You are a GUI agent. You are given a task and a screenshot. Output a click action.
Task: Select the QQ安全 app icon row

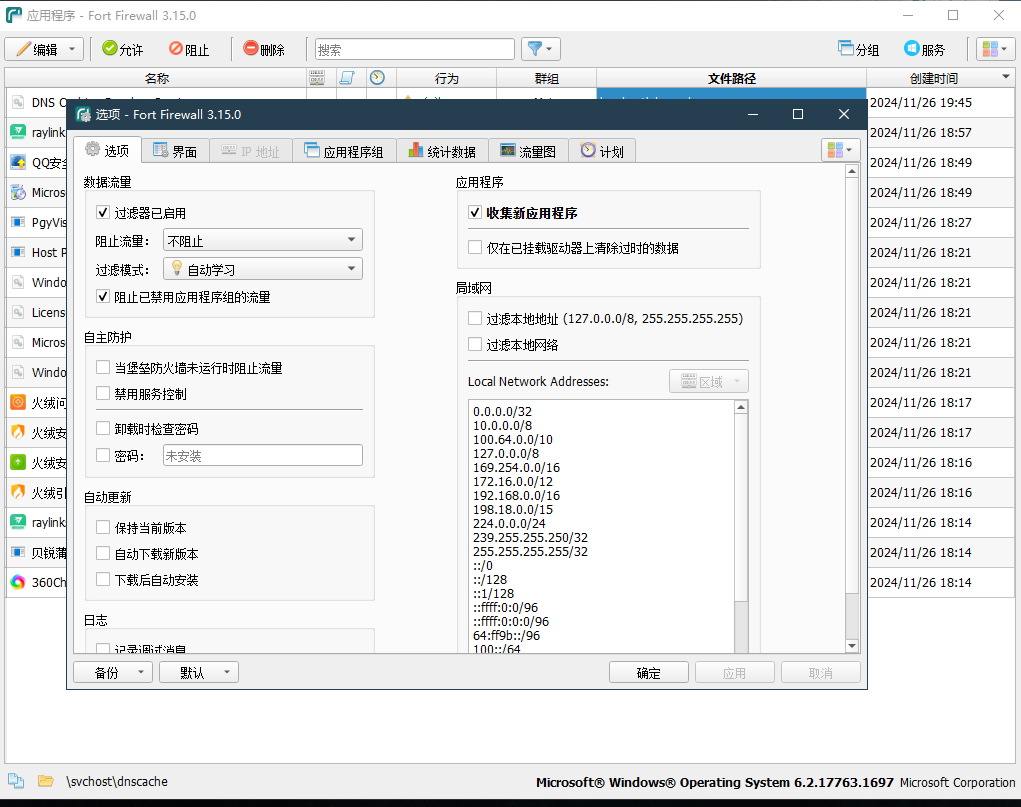pyautogui.click(x=18, y=162)
